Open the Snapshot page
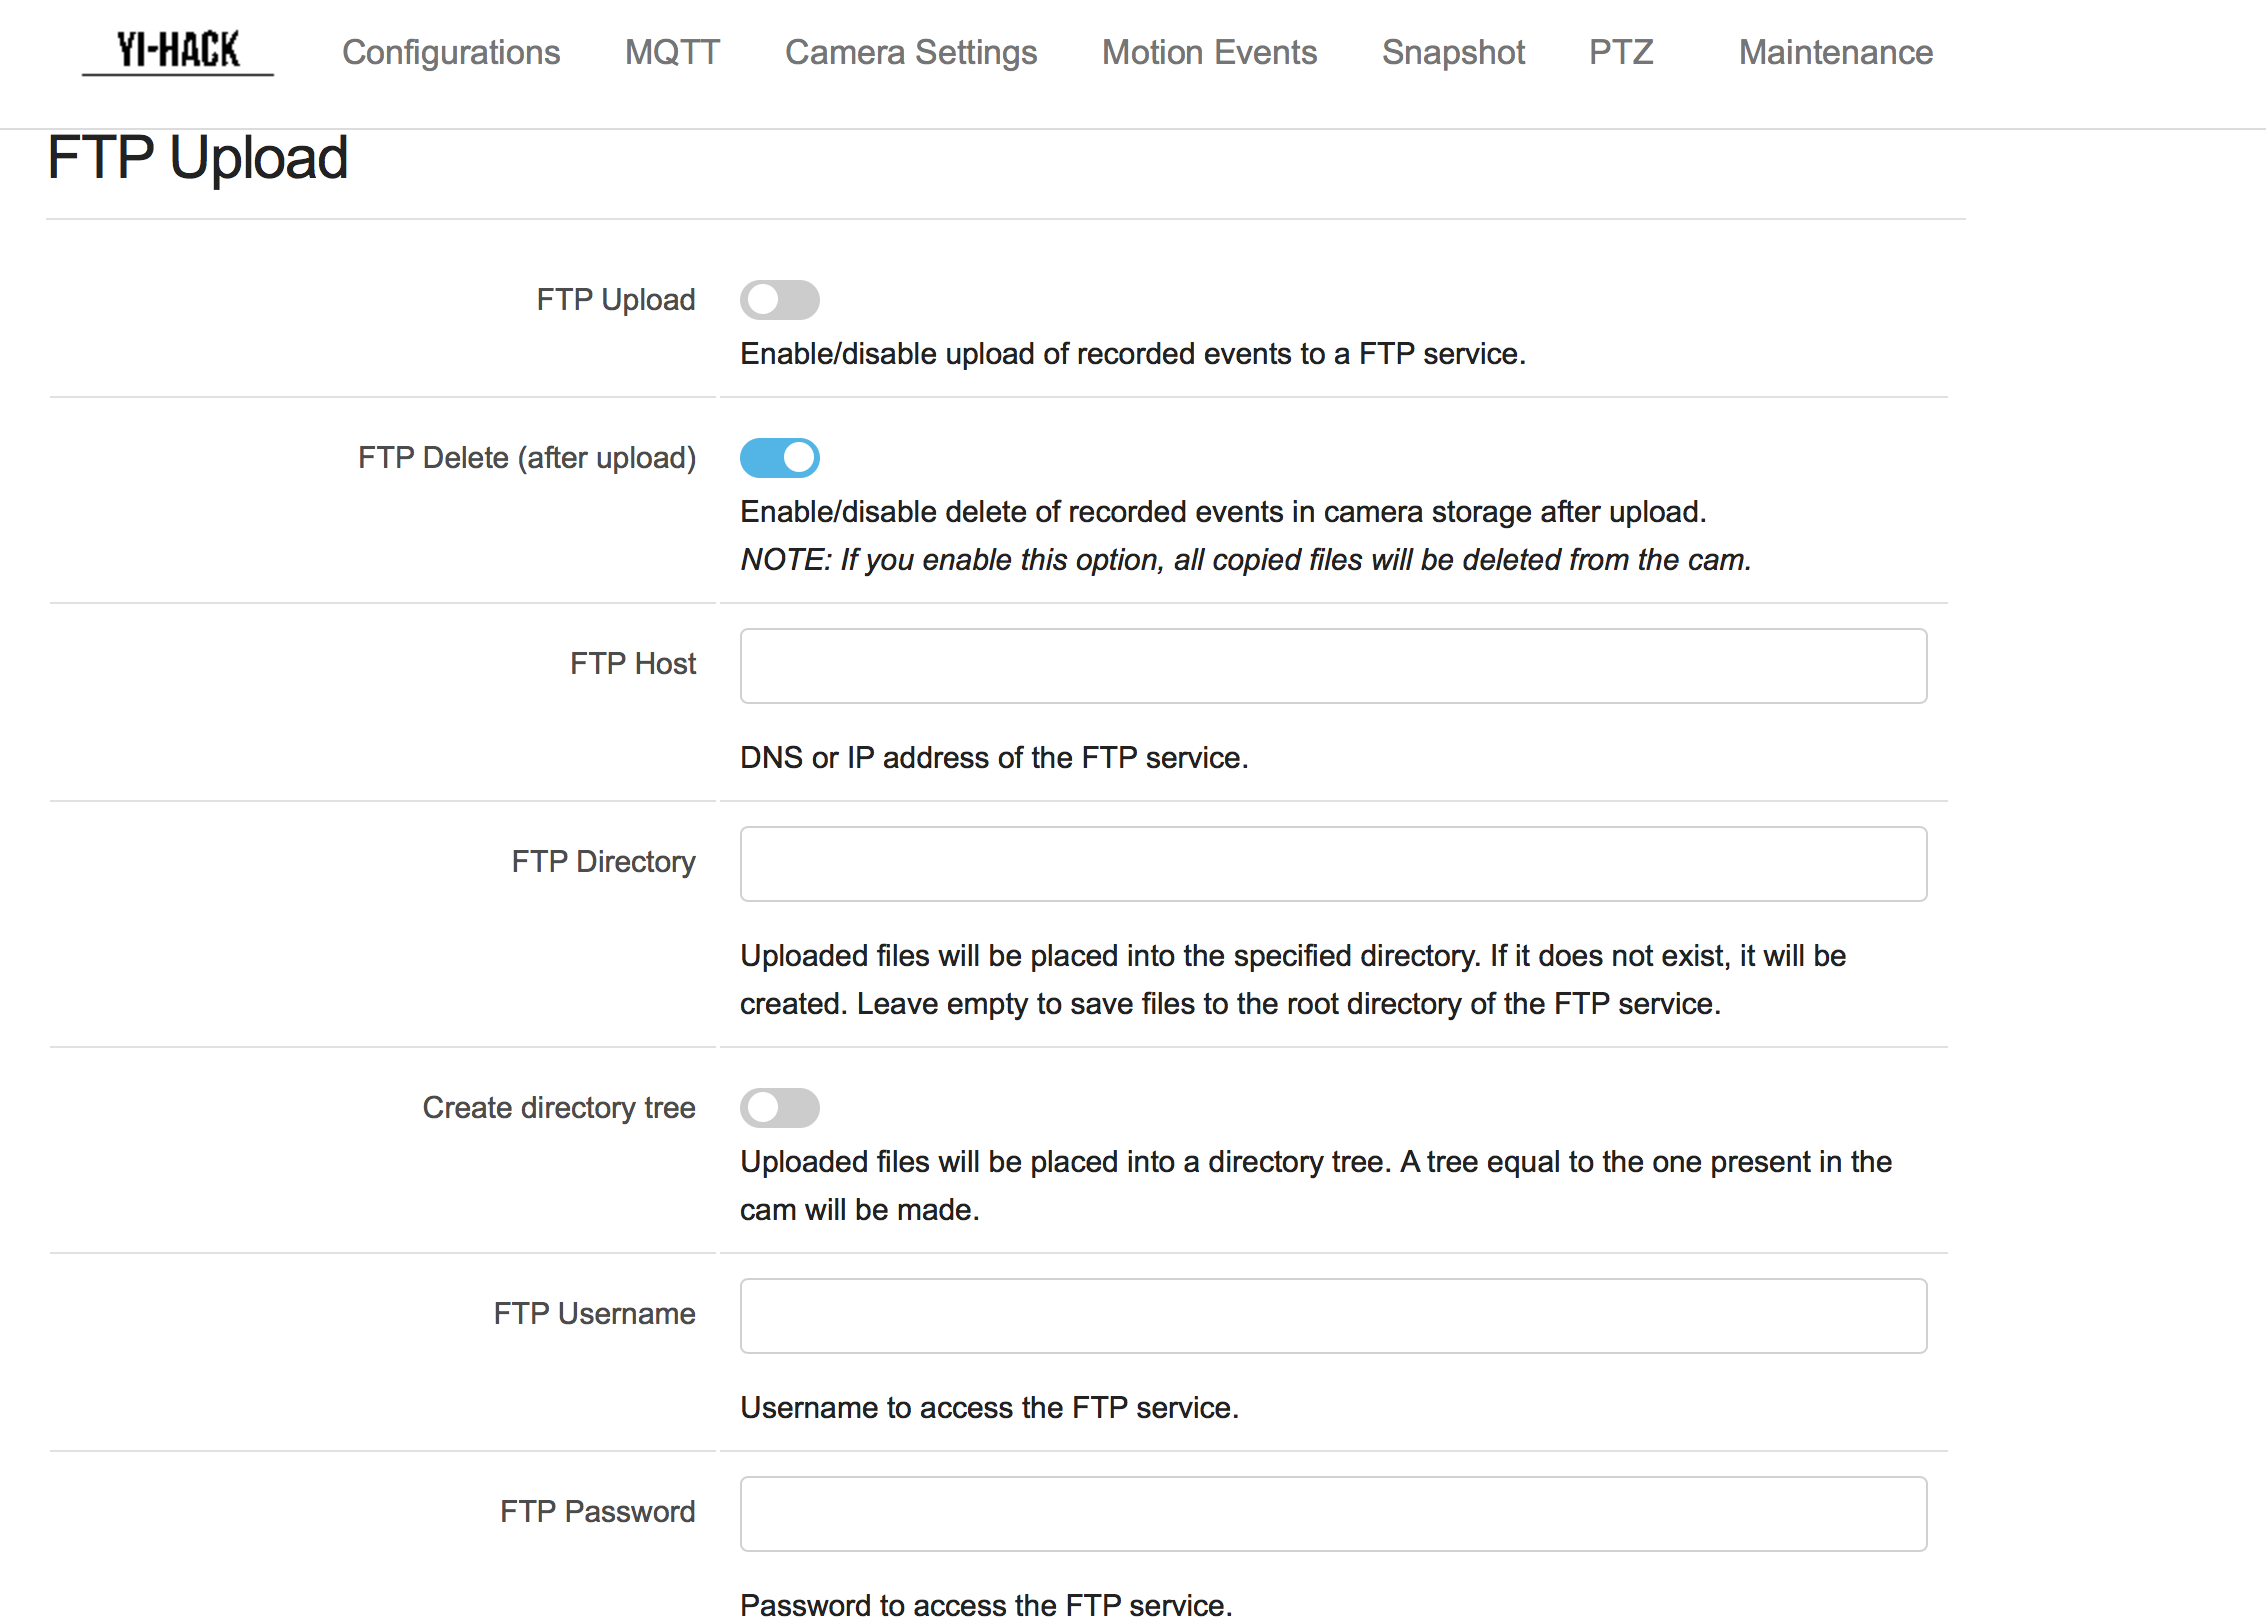The image size is (2266, 1622). click(x=1453, y=52)
